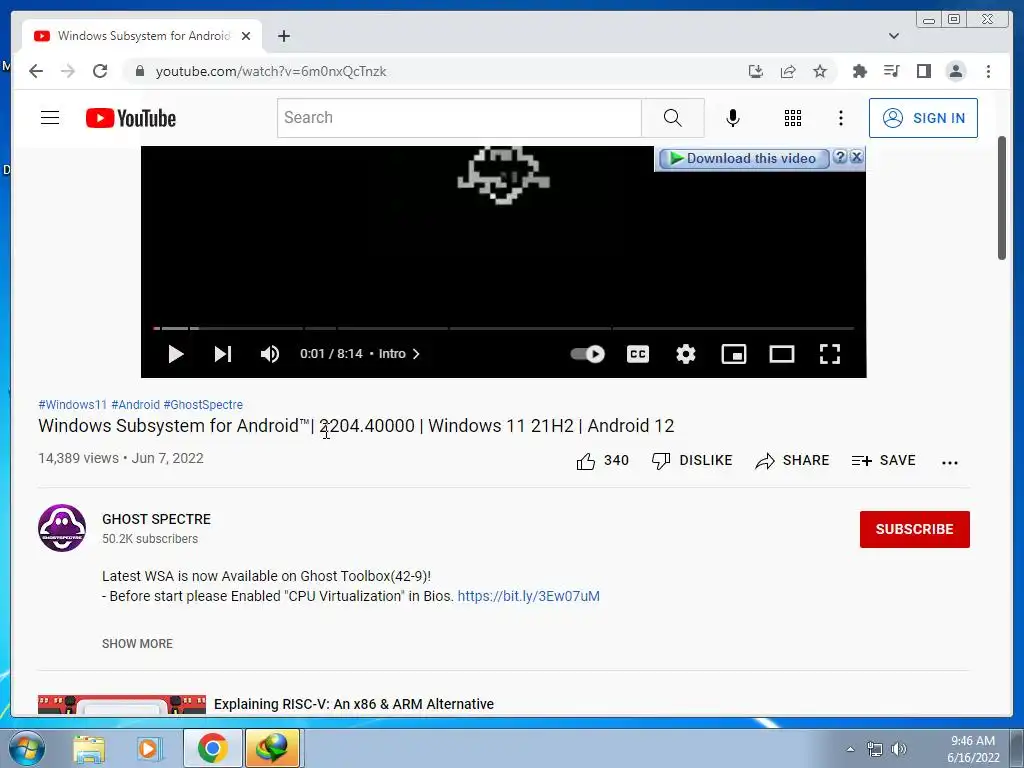Focus the YouTube Search field

tap(459, 118)
